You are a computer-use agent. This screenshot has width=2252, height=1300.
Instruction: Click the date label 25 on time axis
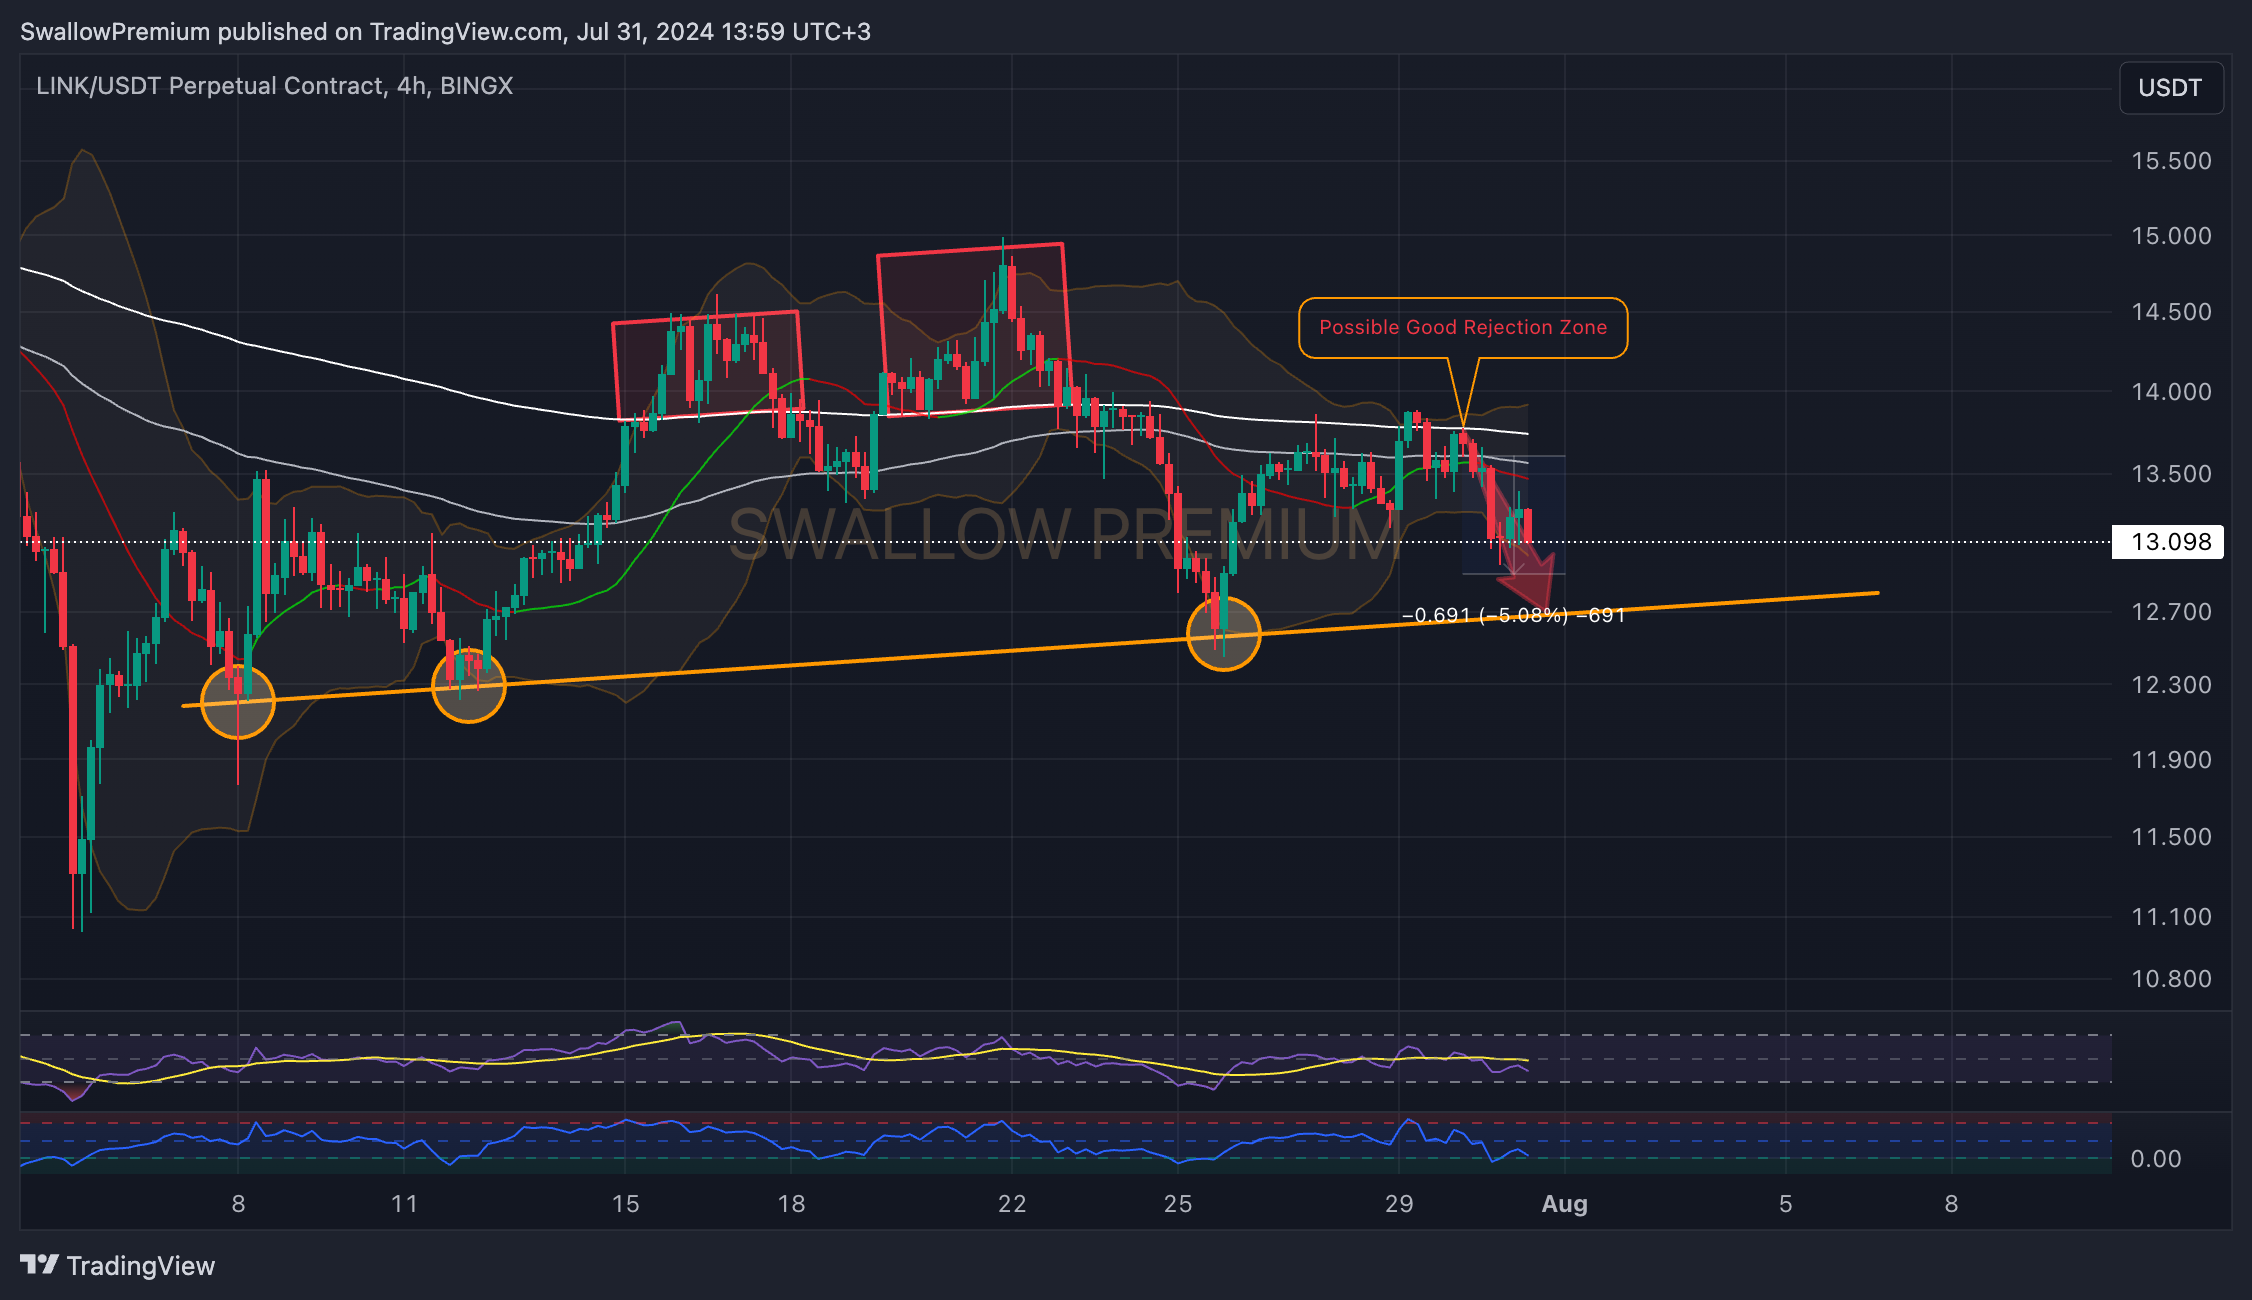(x=1178, y=1204)
